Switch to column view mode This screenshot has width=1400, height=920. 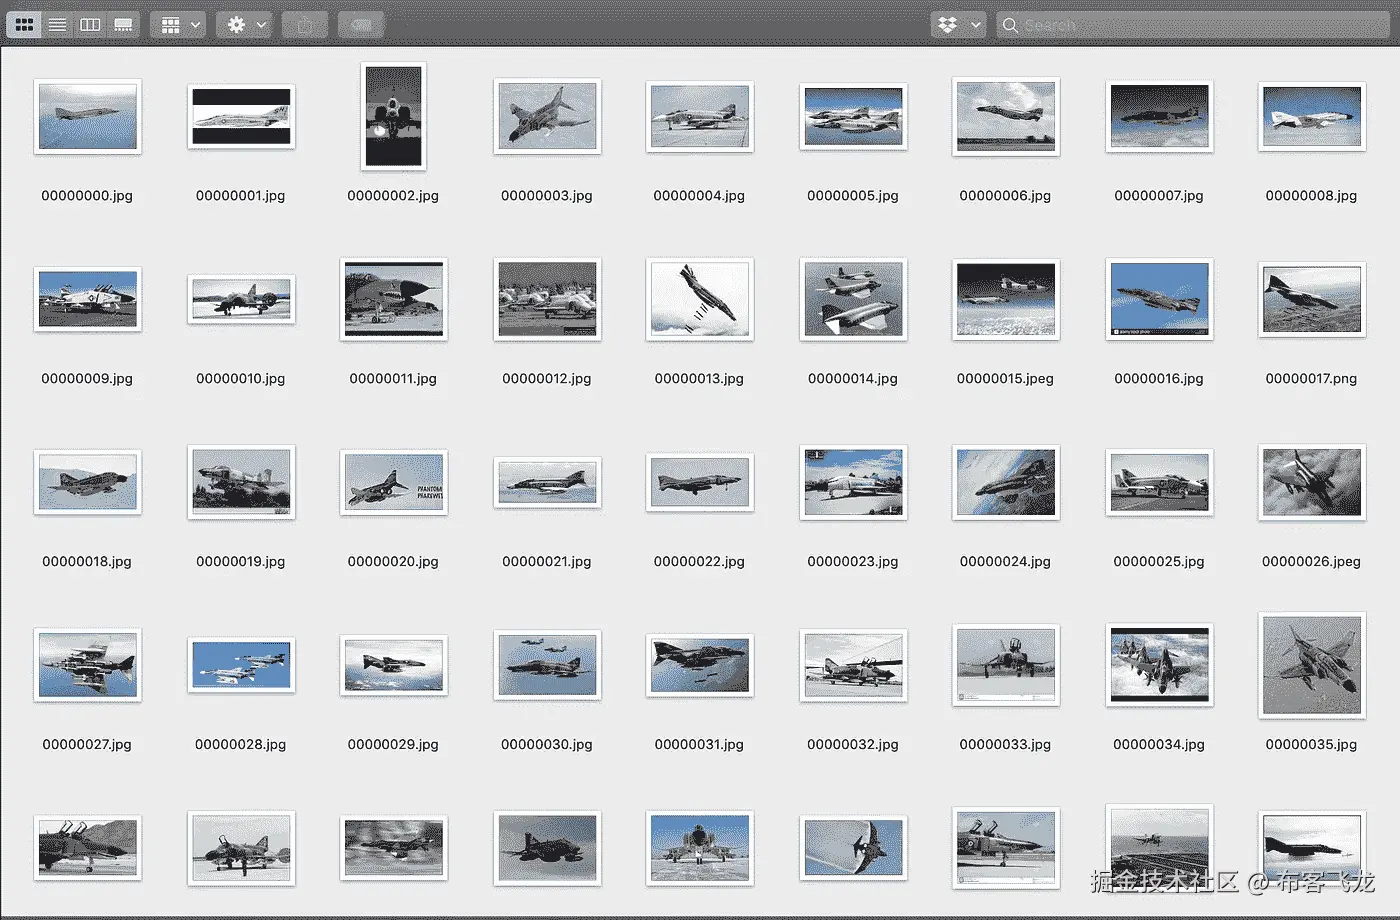(90, 25)
